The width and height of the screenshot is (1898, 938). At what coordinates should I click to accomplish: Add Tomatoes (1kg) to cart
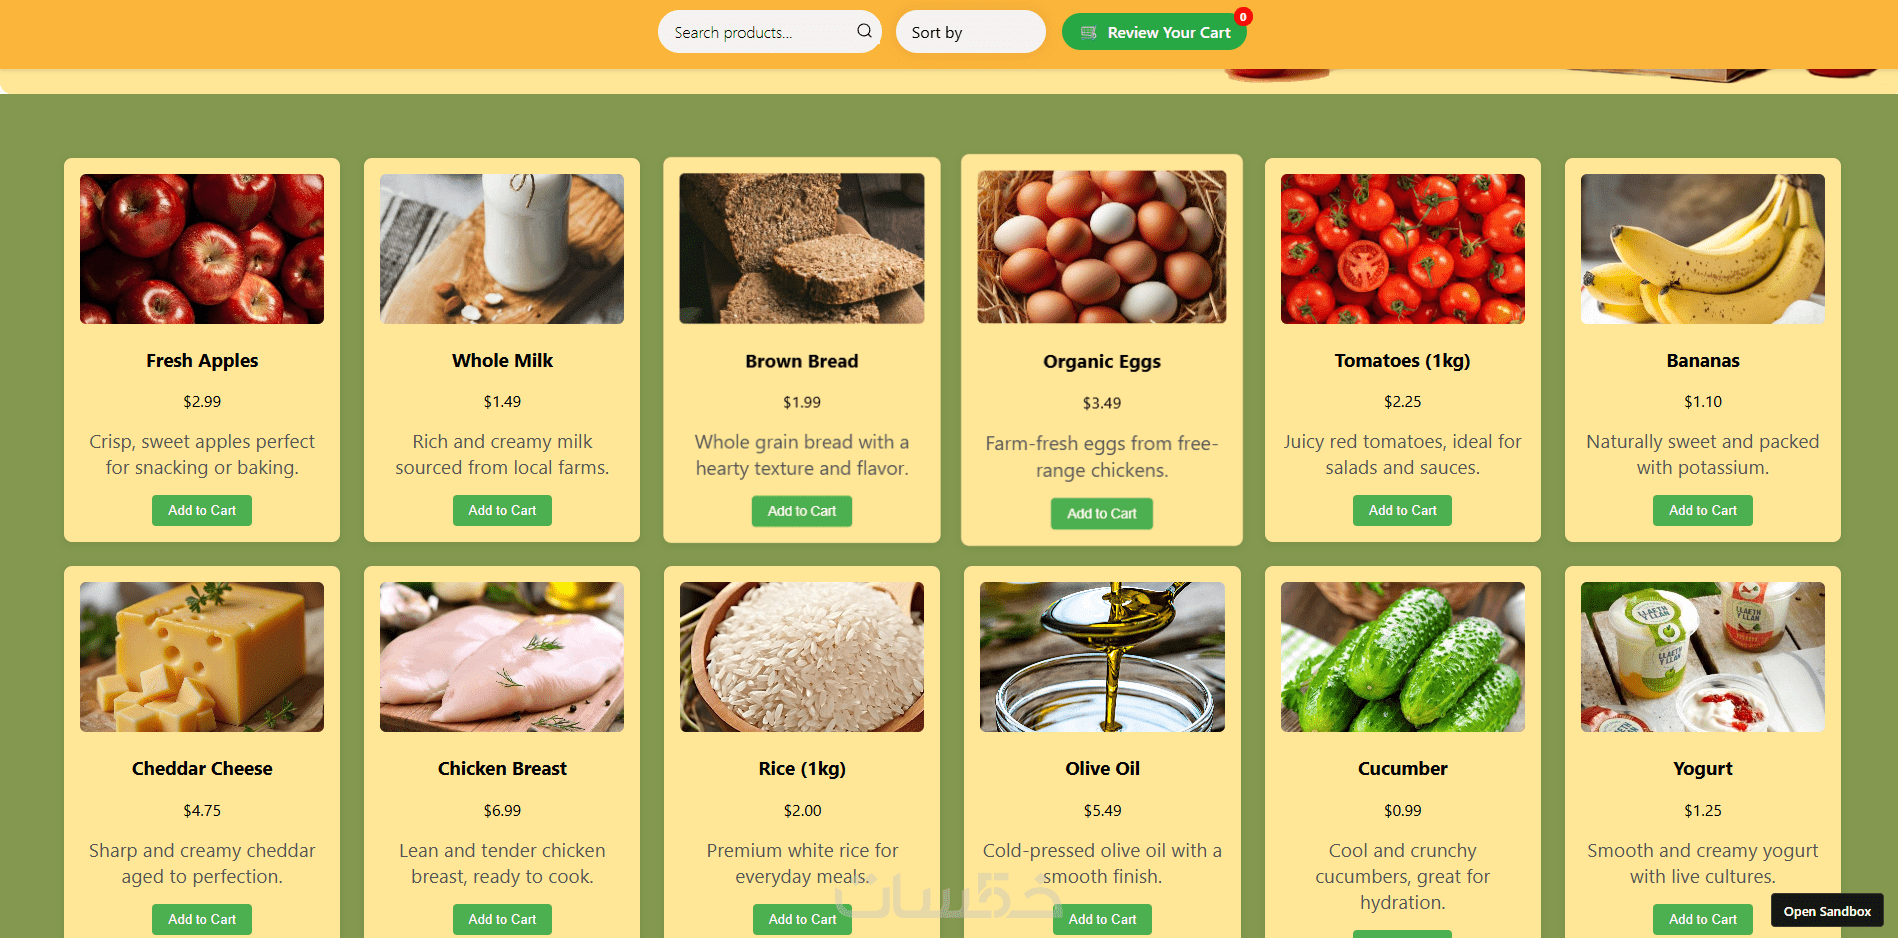pyautogui.click(x=1402, y=510)
